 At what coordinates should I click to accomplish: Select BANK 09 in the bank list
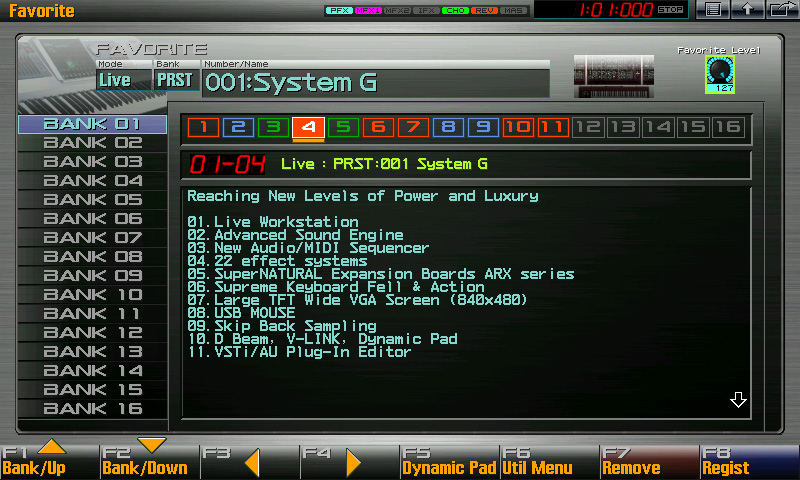(x=92, y=275)
